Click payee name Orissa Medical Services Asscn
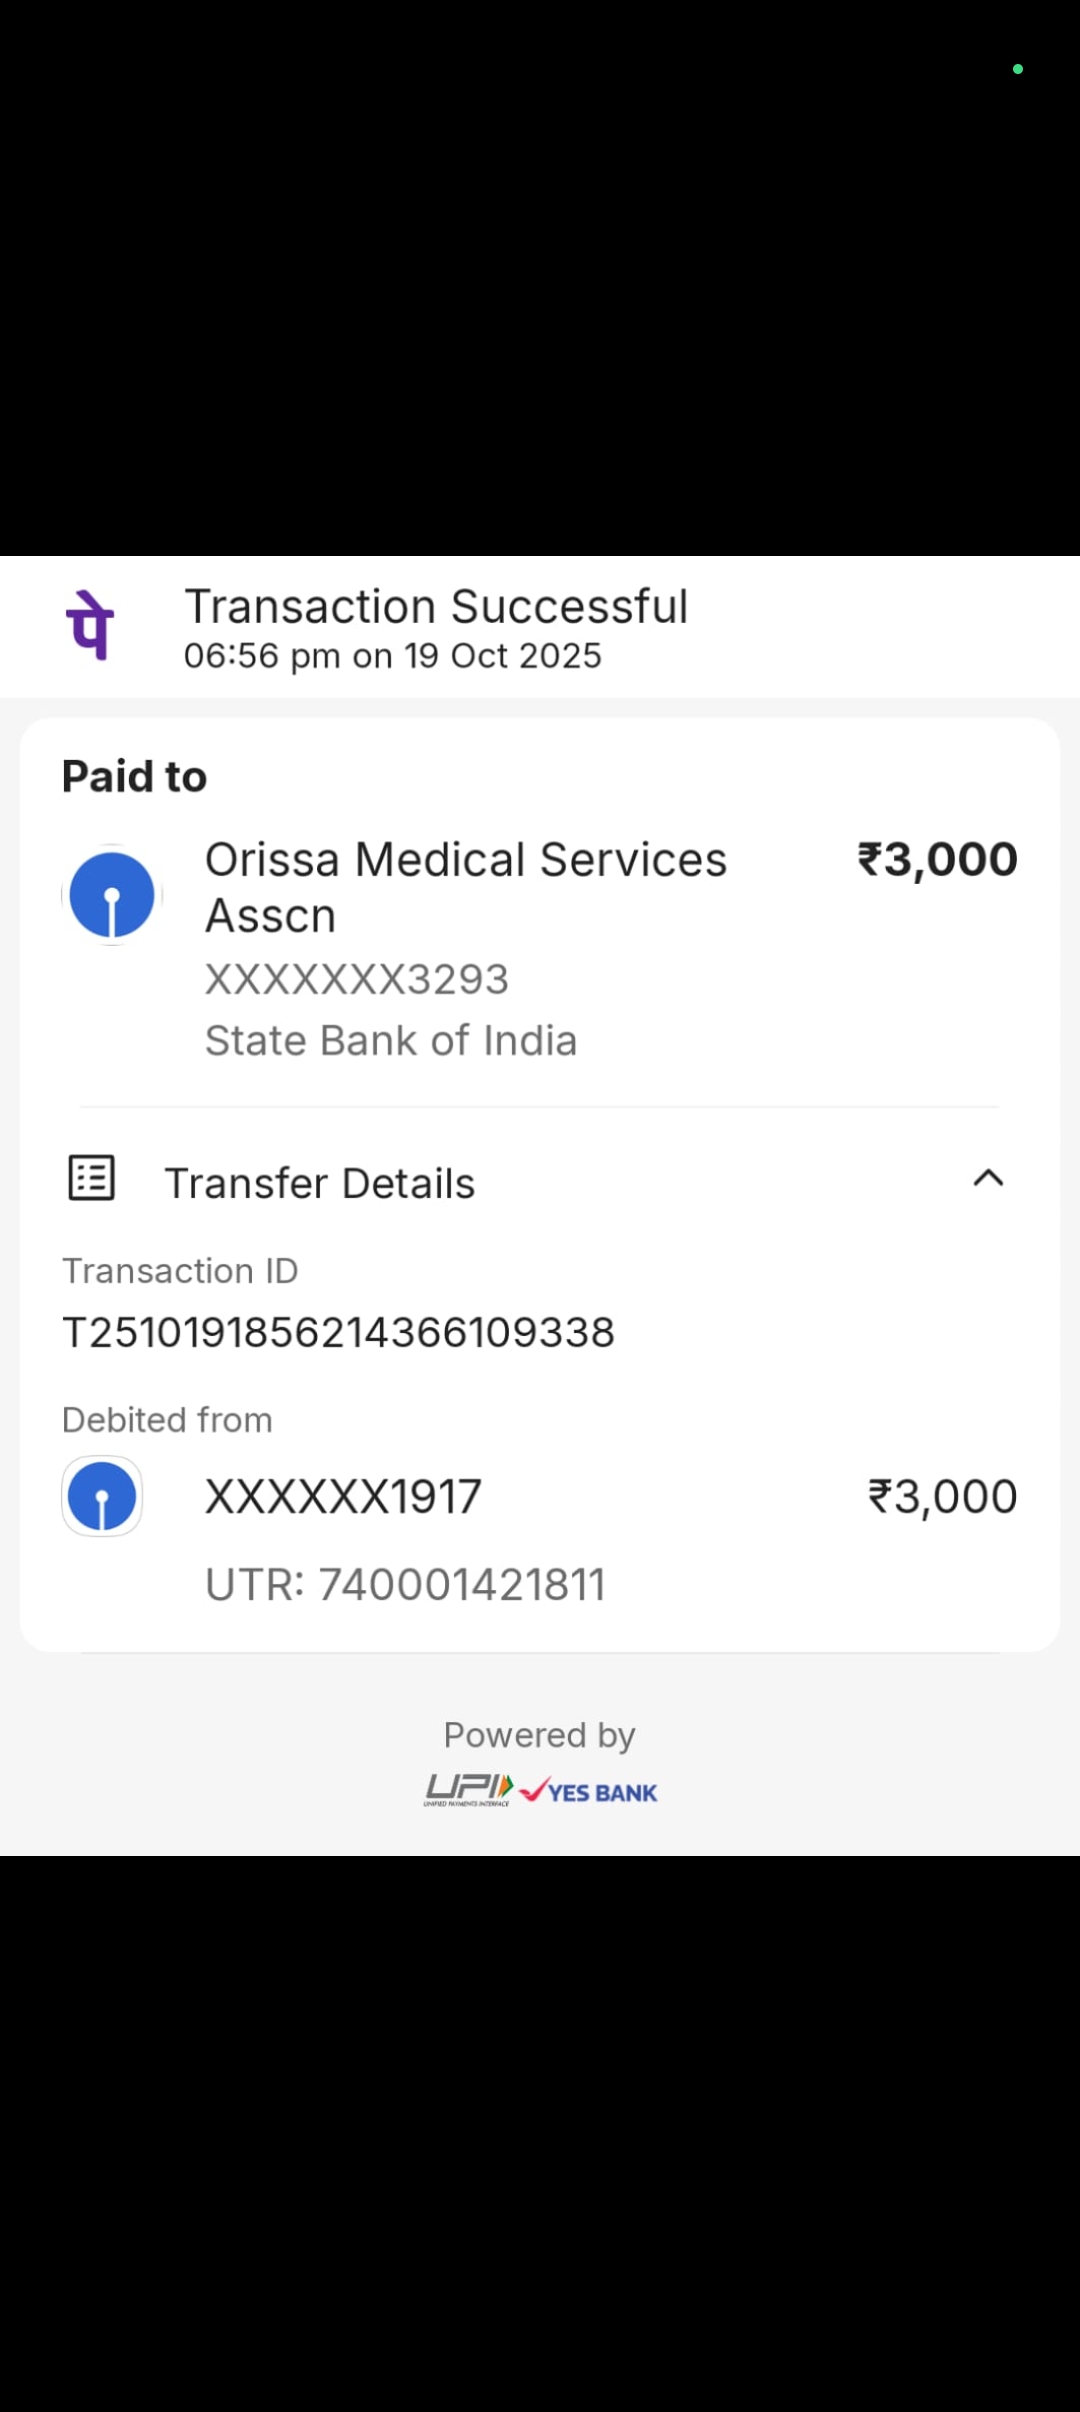This screenshot has width=1080, height=2412. coord(466,887)
